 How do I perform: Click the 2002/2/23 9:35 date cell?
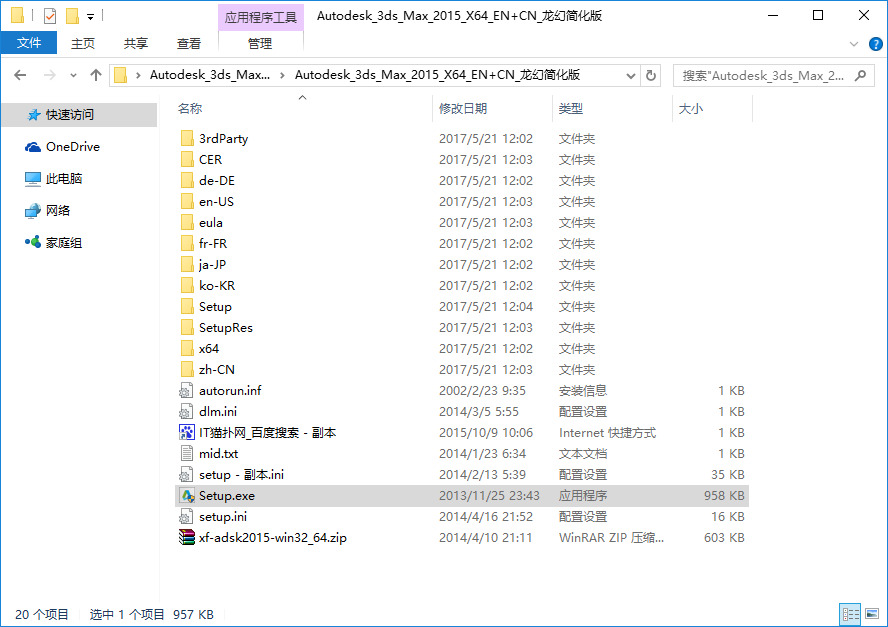pos(483,391)
